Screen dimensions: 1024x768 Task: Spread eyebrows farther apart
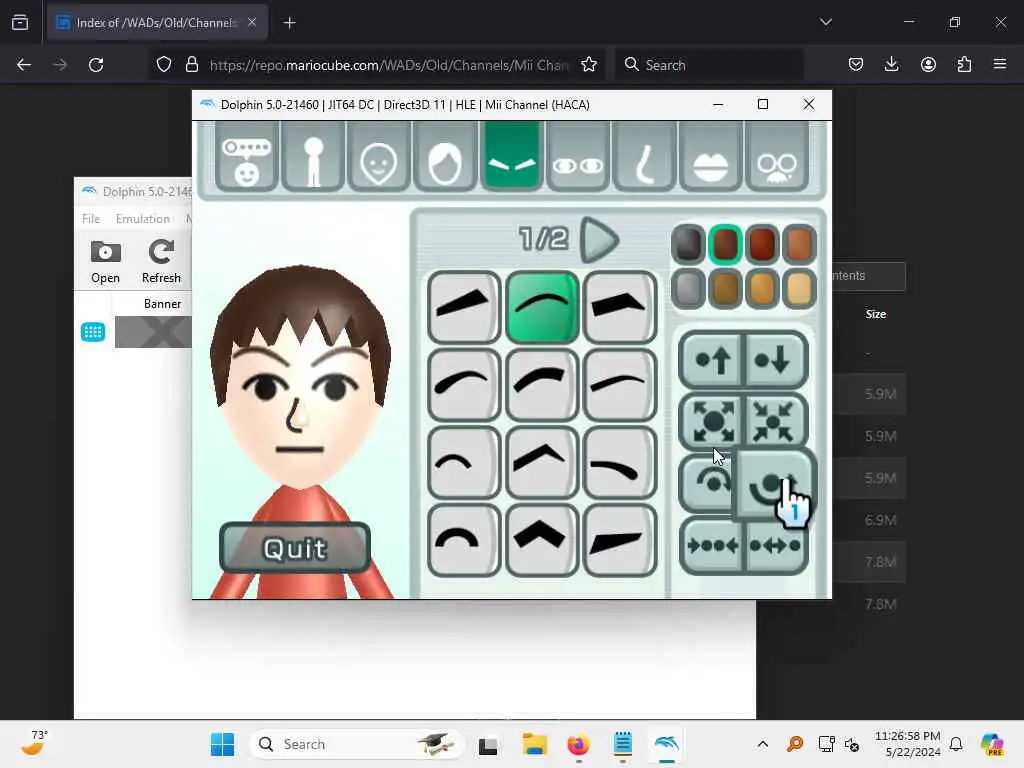(x=776, y=545)
